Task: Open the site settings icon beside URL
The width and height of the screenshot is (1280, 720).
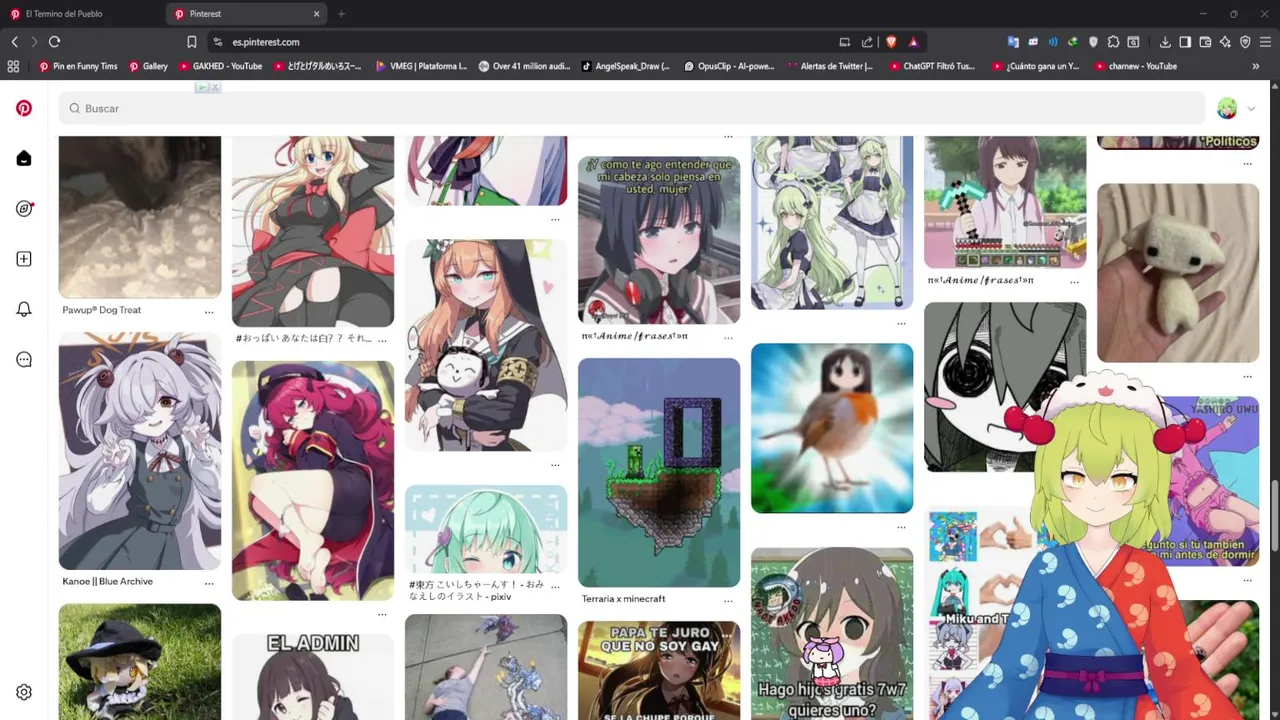Action: click(x=217, y=42)
